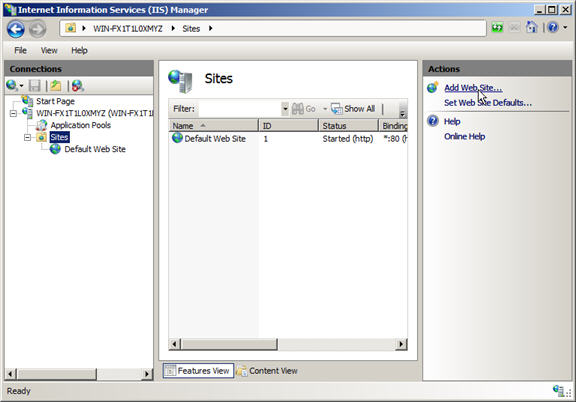The height and width of the screenshot is (402, 576).
Task: Collapse the Sites tree node
Action: coord(27,138)
